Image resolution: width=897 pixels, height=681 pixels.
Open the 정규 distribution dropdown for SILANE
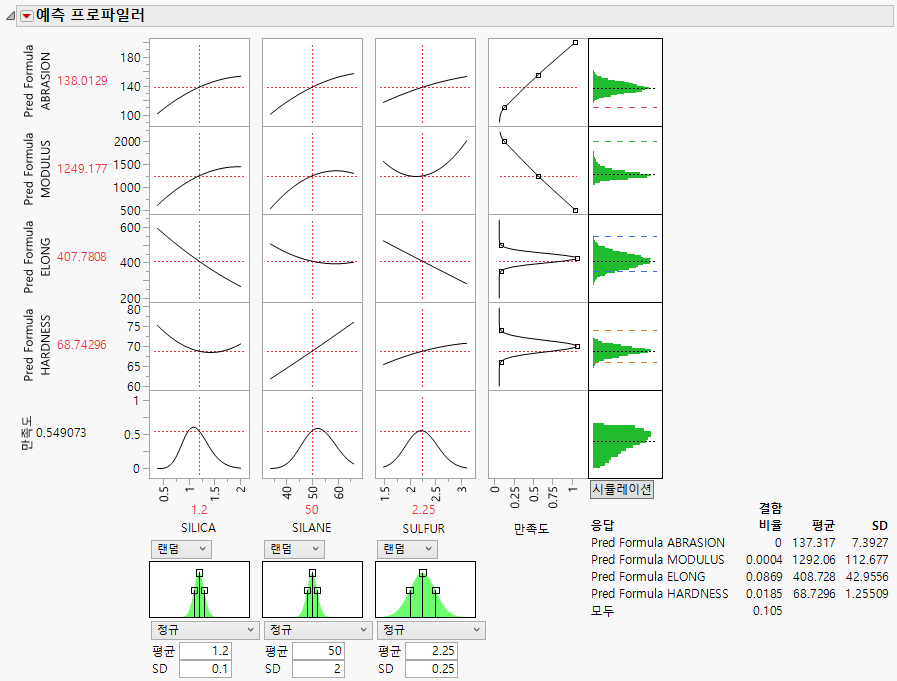317,630
